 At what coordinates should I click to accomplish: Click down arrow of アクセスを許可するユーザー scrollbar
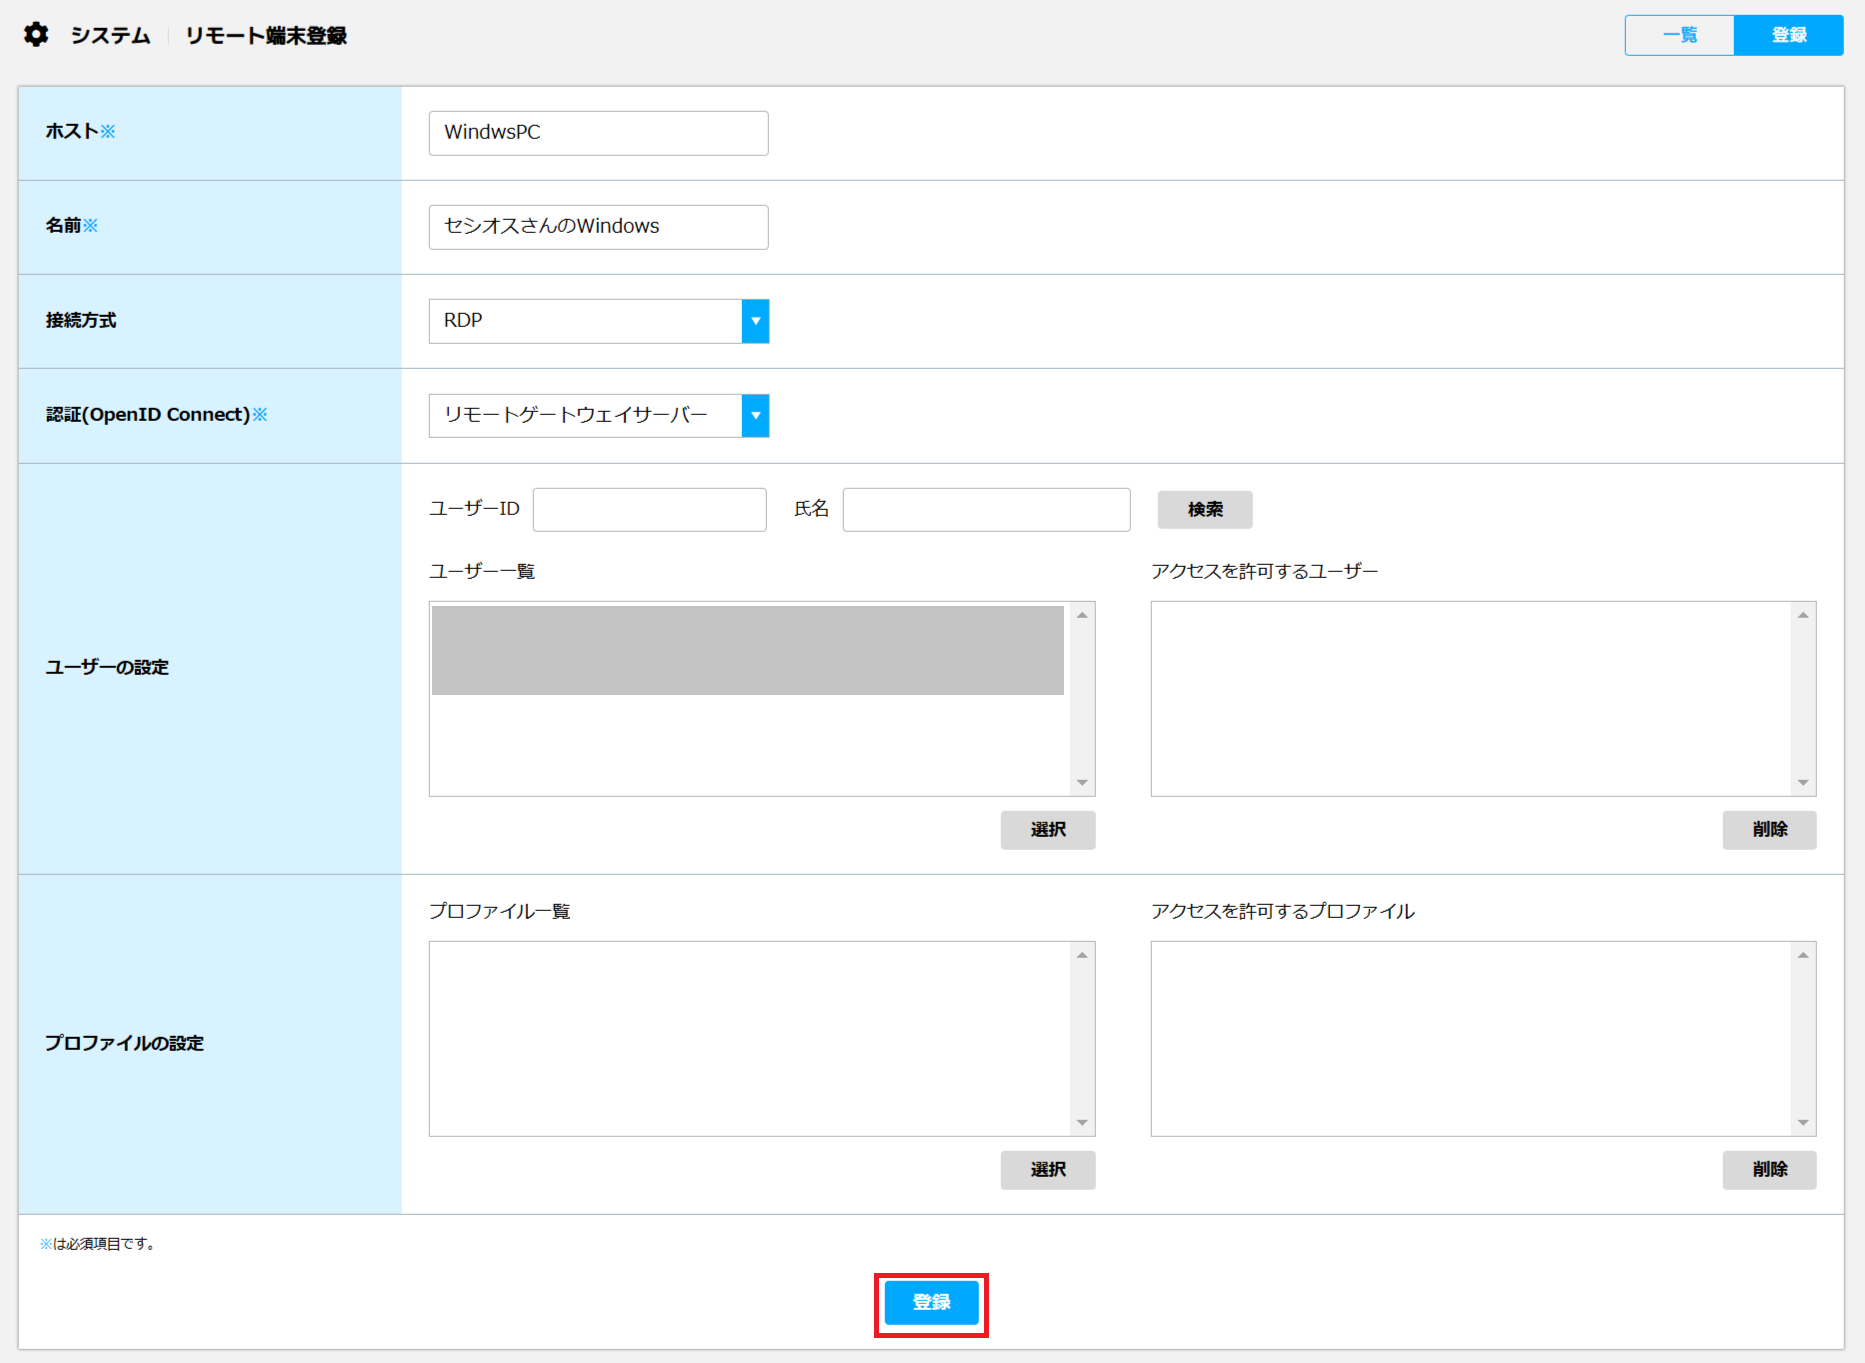(1803, 783)
